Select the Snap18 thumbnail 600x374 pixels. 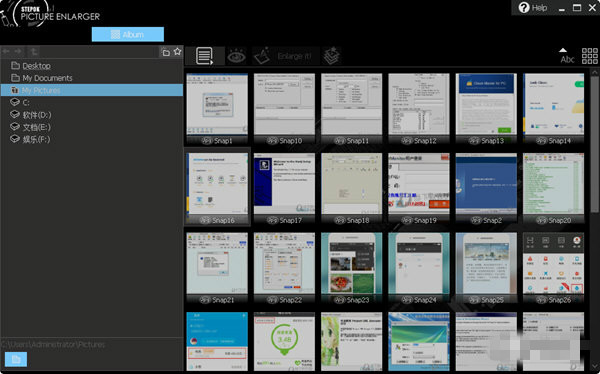tap(352, 184)
